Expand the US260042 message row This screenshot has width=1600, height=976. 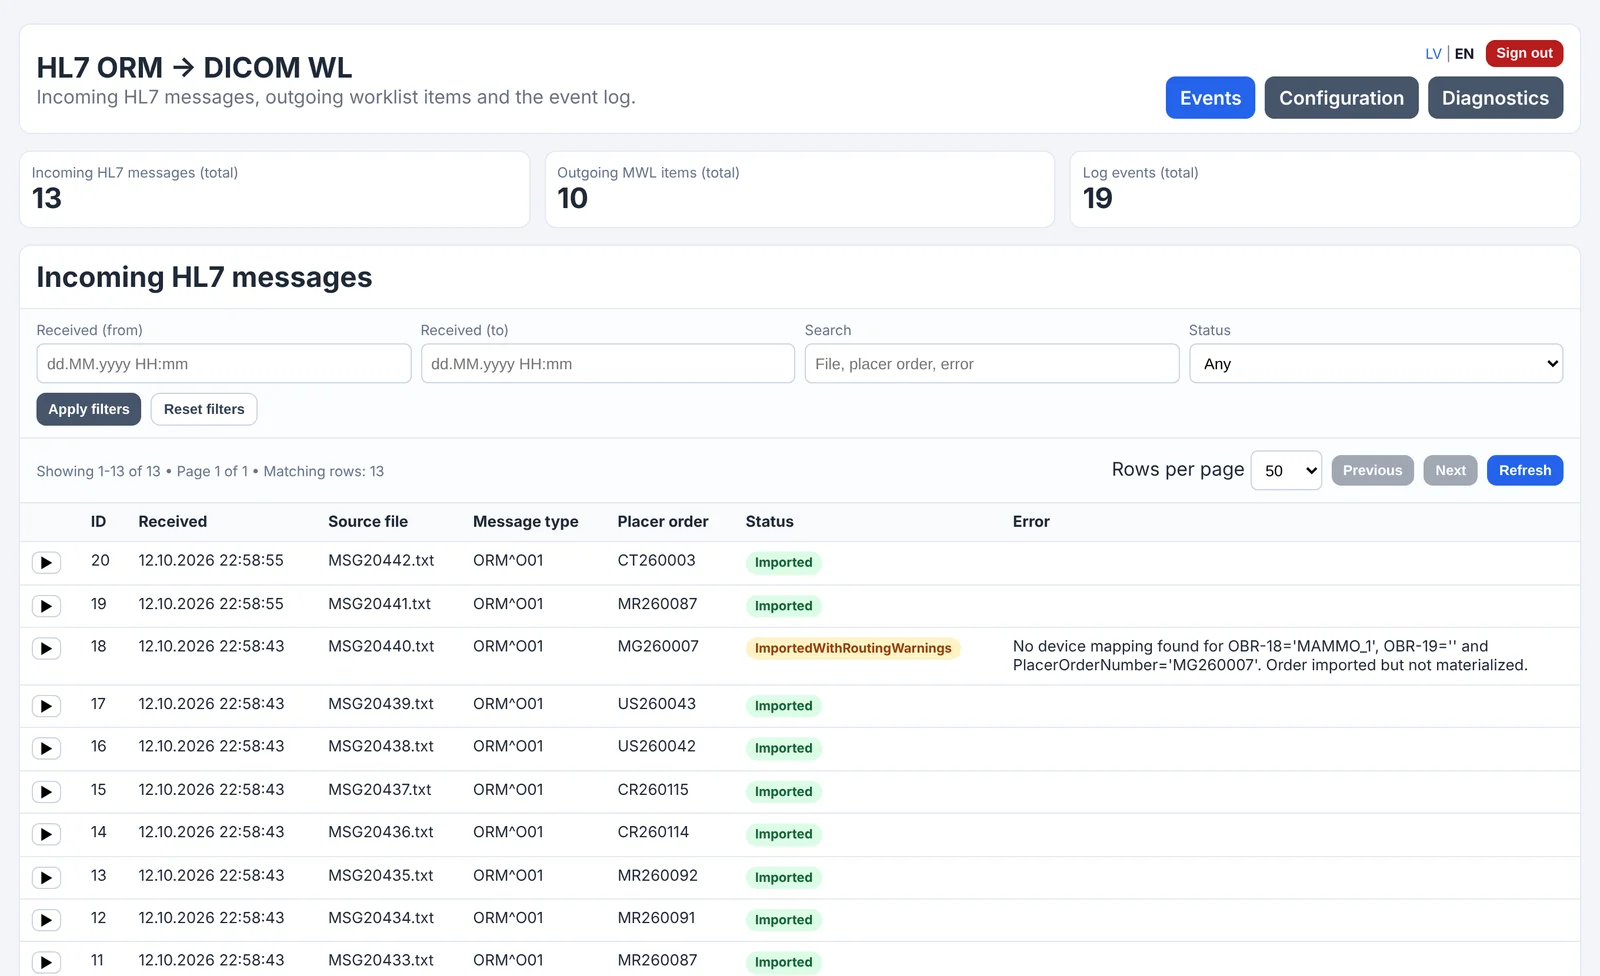pyautogui.click(x=46, y=749)
